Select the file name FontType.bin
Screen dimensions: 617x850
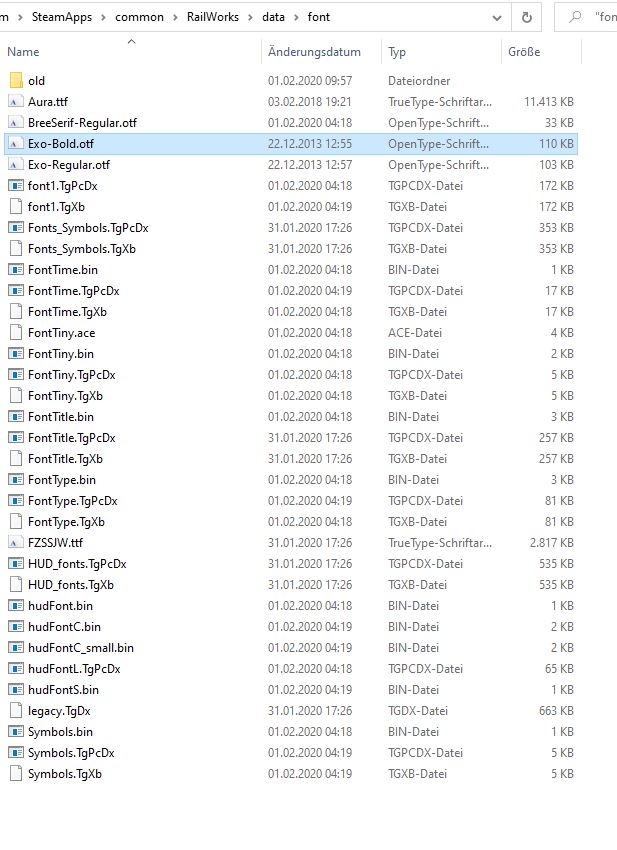(62, 480)
